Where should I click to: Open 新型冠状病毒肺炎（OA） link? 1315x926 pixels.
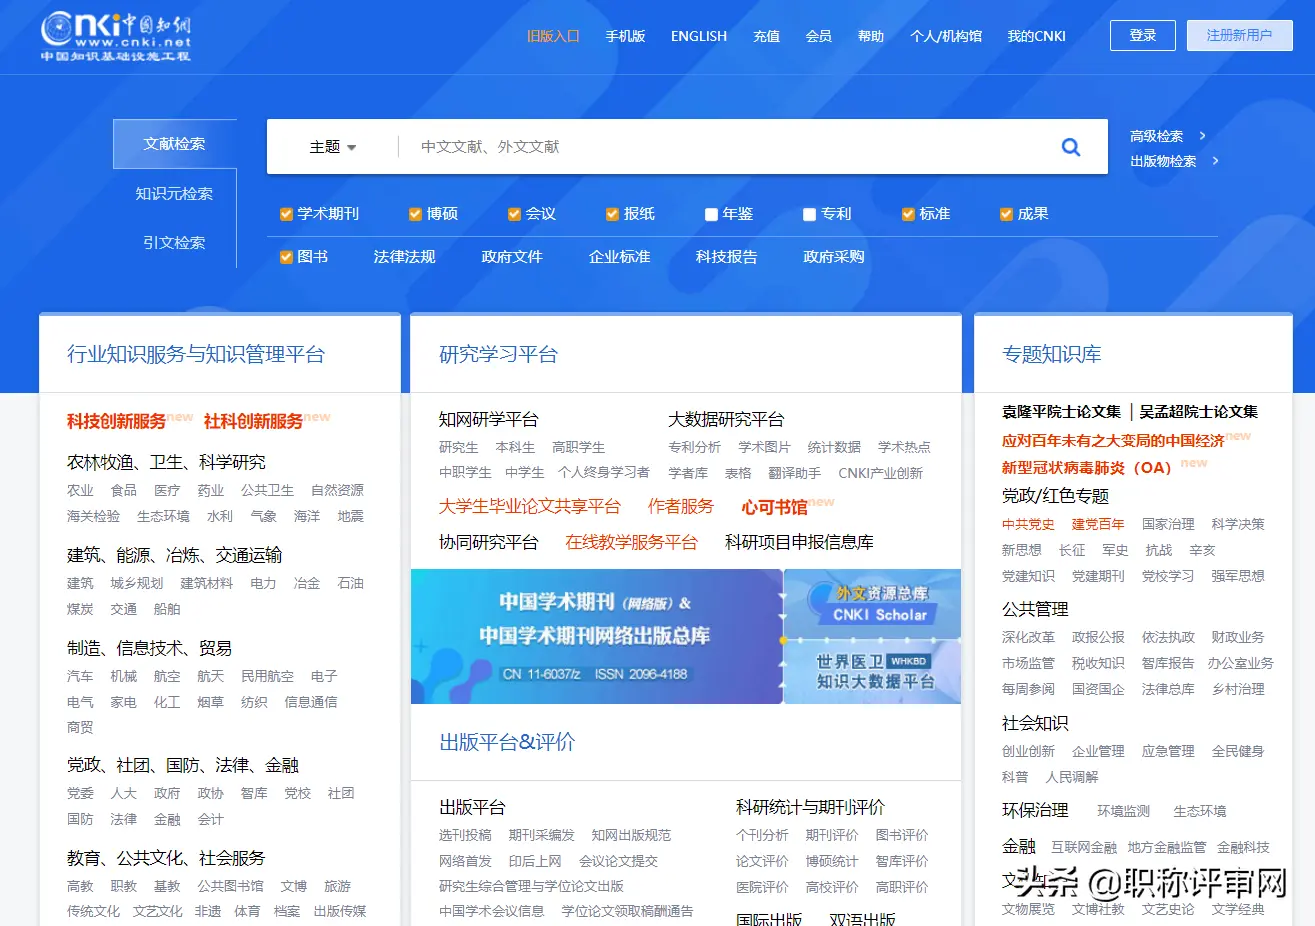point(1086,467)
